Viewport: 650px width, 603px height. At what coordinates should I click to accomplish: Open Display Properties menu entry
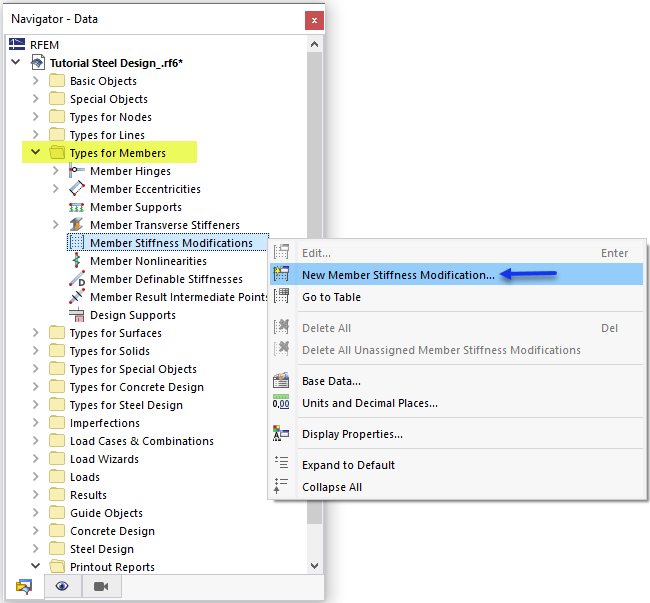(x=456, y=434)
